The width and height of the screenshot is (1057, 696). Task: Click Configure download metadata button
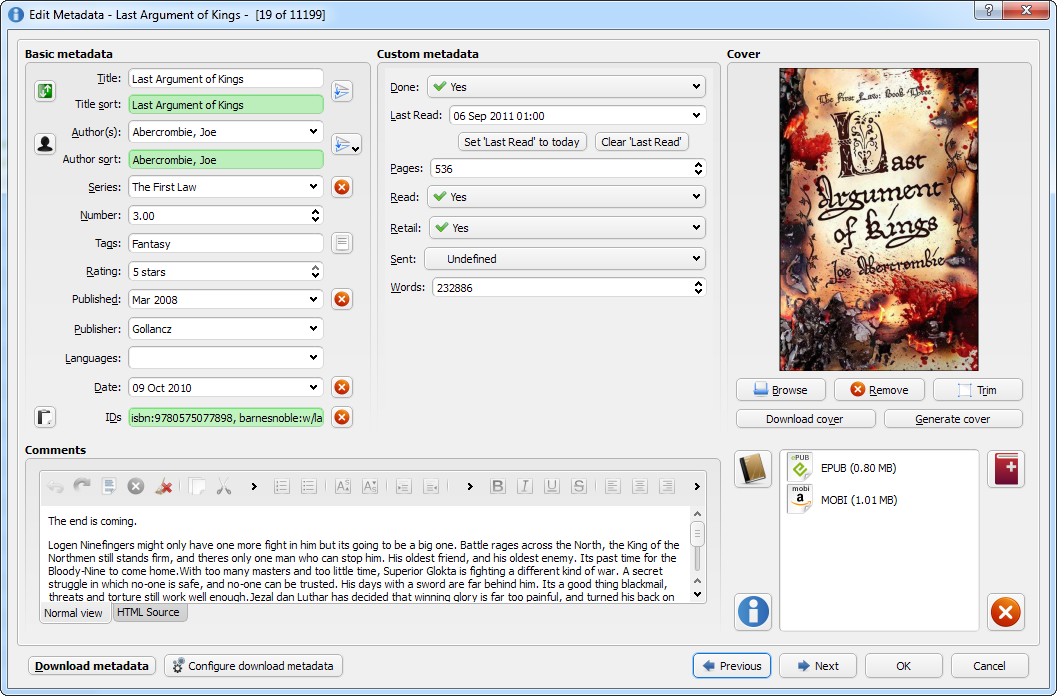(x=253, y=666)
